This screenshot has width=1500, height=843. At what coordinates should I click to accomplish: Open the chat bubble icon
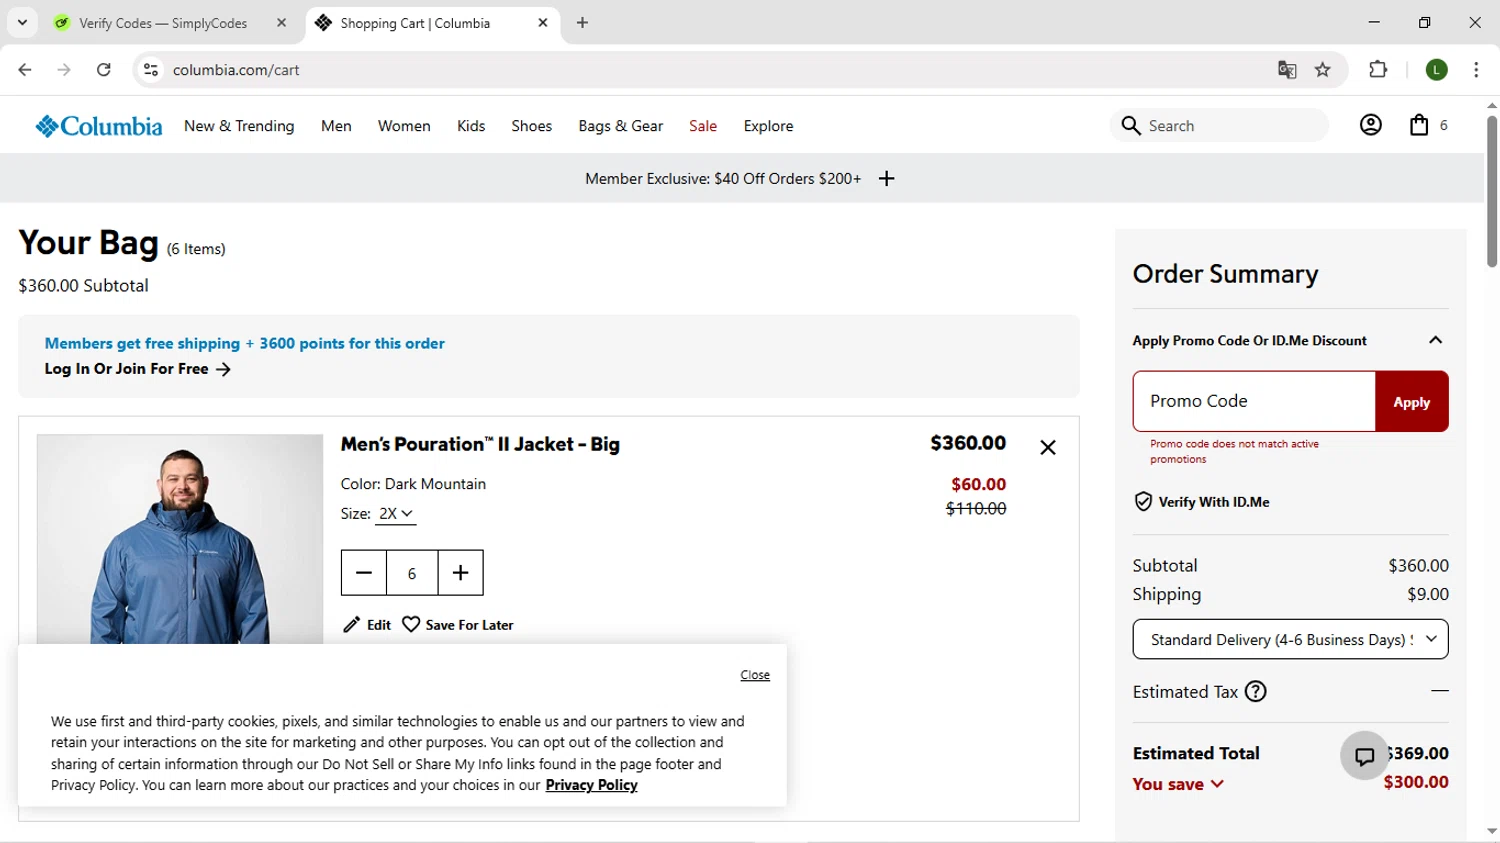(x=1365, y=757)
